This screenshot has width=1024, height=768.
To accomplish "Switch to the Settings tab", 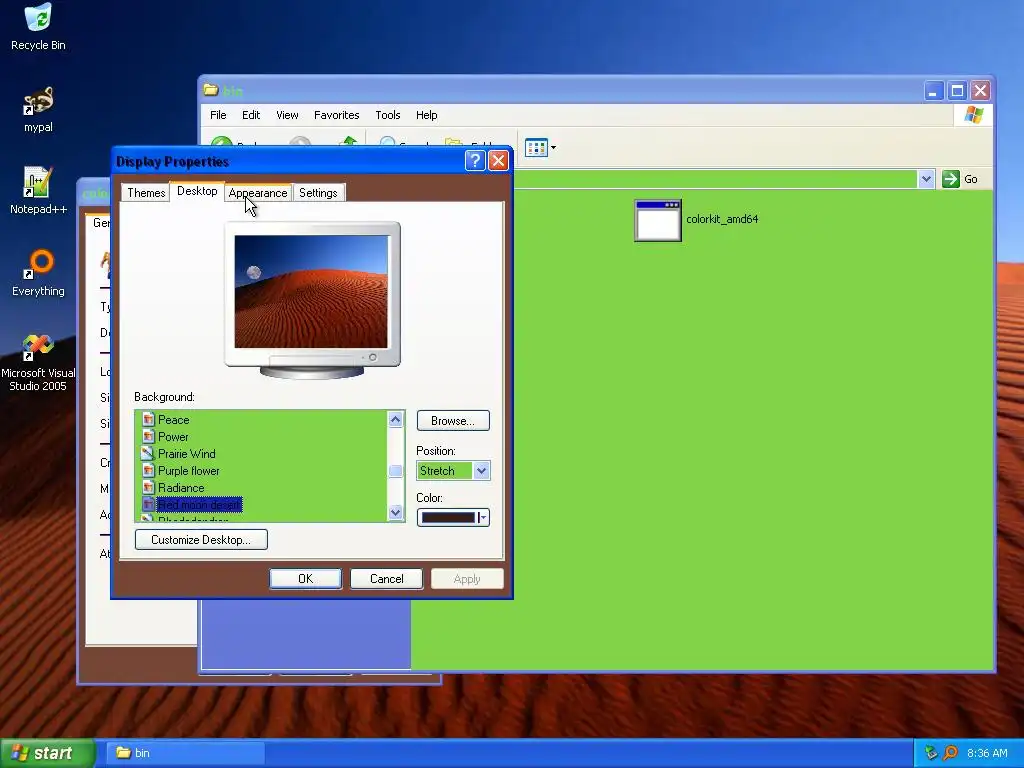I will click(318, 193).
